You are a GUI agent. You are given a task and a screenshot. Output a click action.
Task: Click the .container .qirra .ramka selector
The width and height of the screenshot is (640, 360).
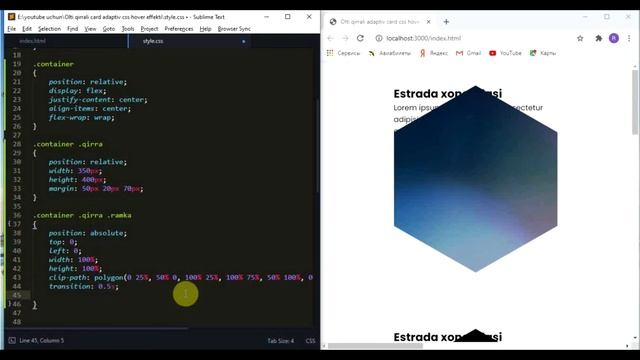click(82, 215)
